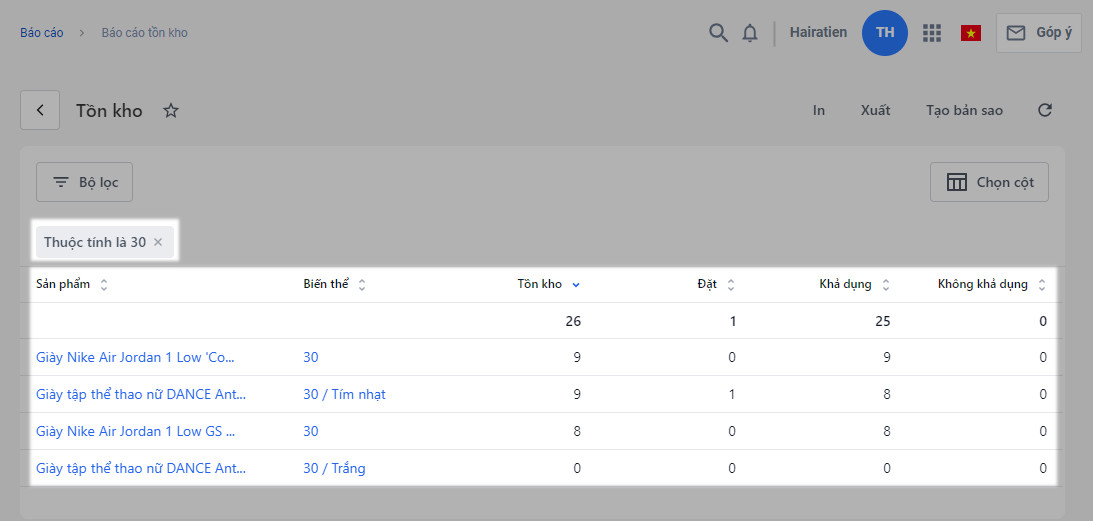Viewport: 1093px width, 521px height.
Task: Remove the 'Thuộc tính là 30' filter
Action: 158,242
